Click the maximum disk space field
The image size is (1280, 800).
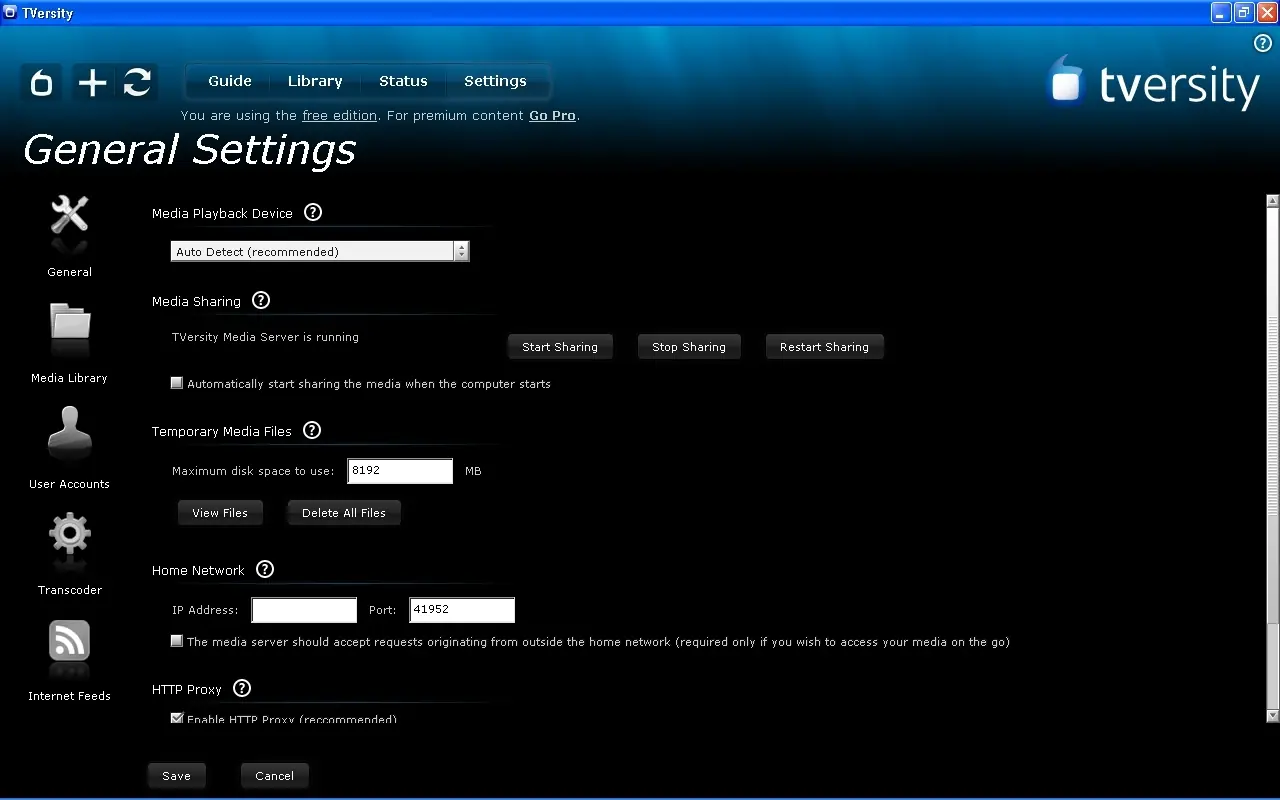coord(400,471)
